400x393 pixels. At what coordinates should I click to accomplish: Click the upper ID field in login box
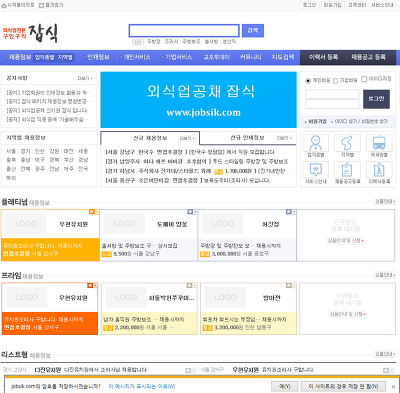332,94
